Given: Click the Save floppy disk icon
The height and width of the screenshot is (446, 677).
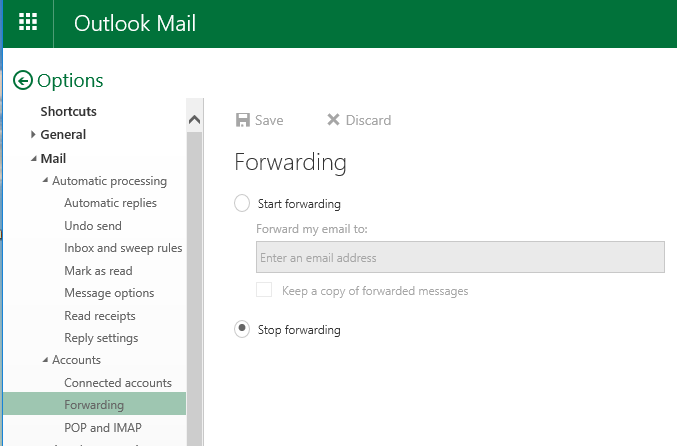Looking at the screenshot, I should (x=243, y=120).
